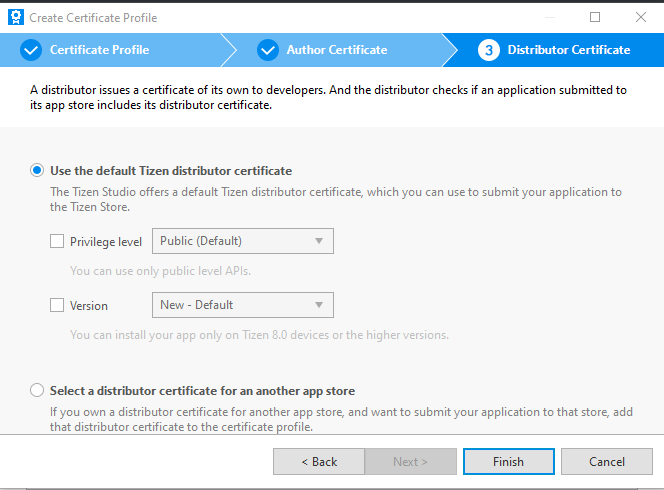Open the Public (Default) privilege dropdown
Image resolution: width=664 pixels, height=490 pixels.
coord(243,241)
